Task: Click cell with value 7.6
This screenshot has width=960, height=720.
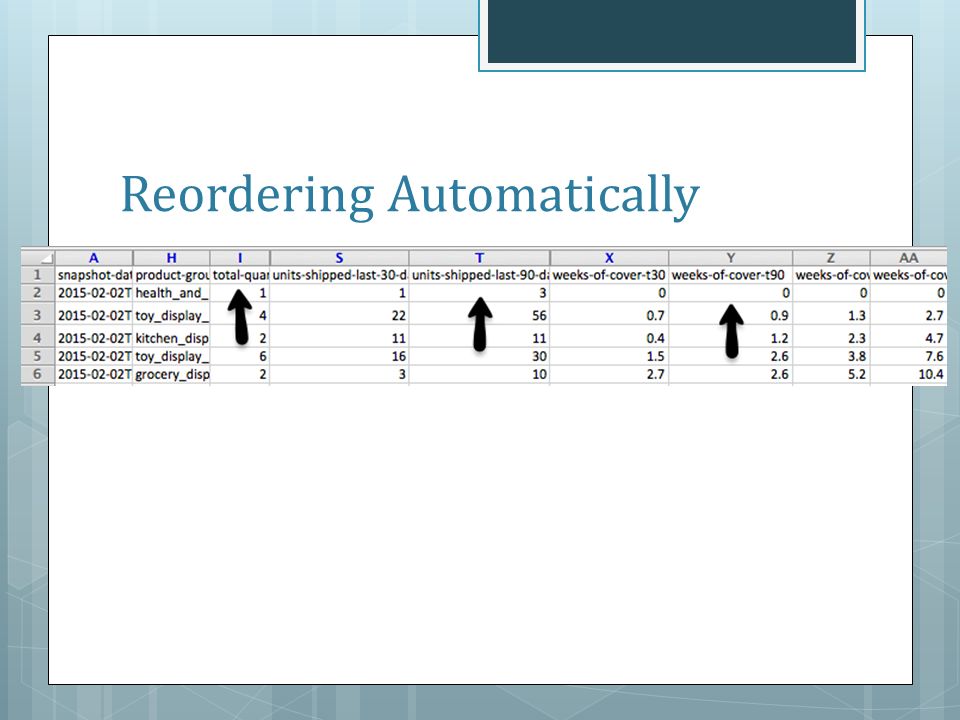Action: (x=909, y=356)
